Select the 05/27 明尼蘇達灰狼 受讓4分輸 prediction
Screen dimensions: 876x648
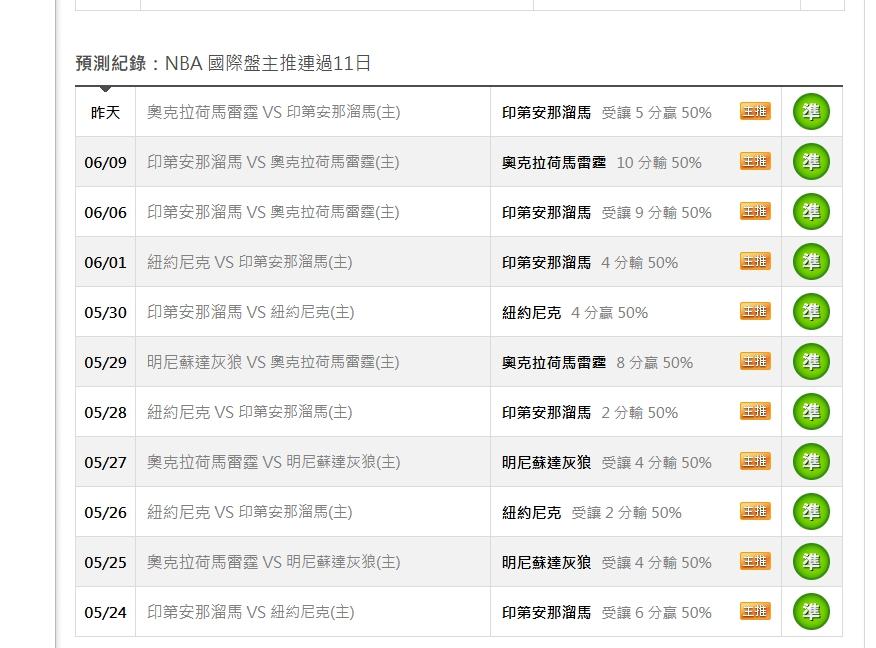[x=607, y=463]
